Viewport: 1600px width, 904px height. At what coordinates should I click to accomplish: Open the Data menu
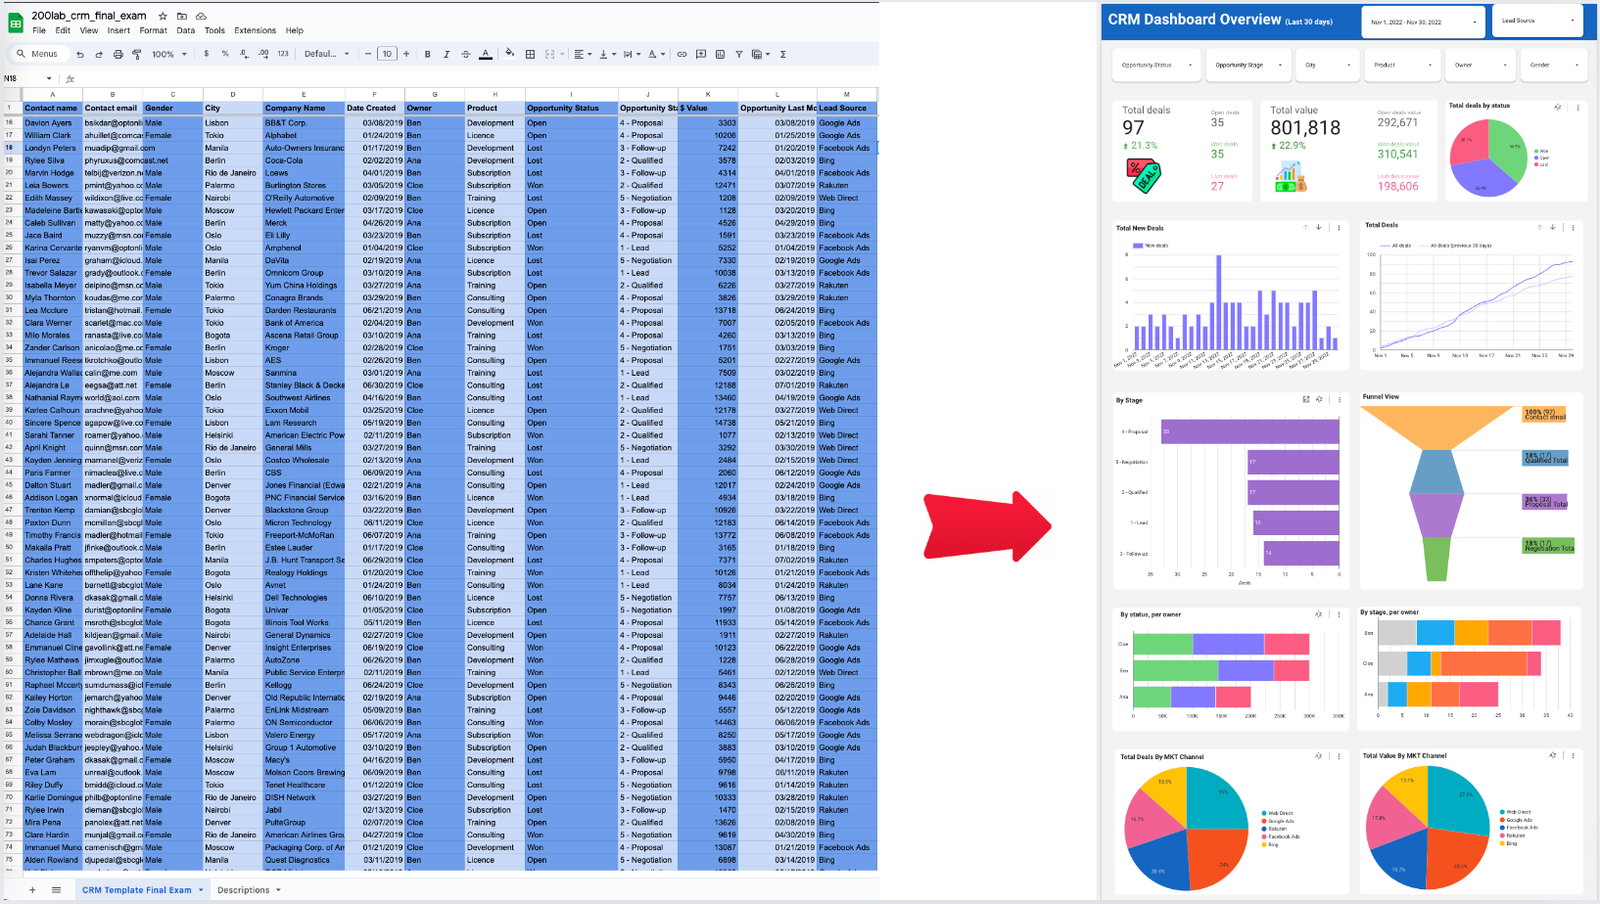click(186, 31)
